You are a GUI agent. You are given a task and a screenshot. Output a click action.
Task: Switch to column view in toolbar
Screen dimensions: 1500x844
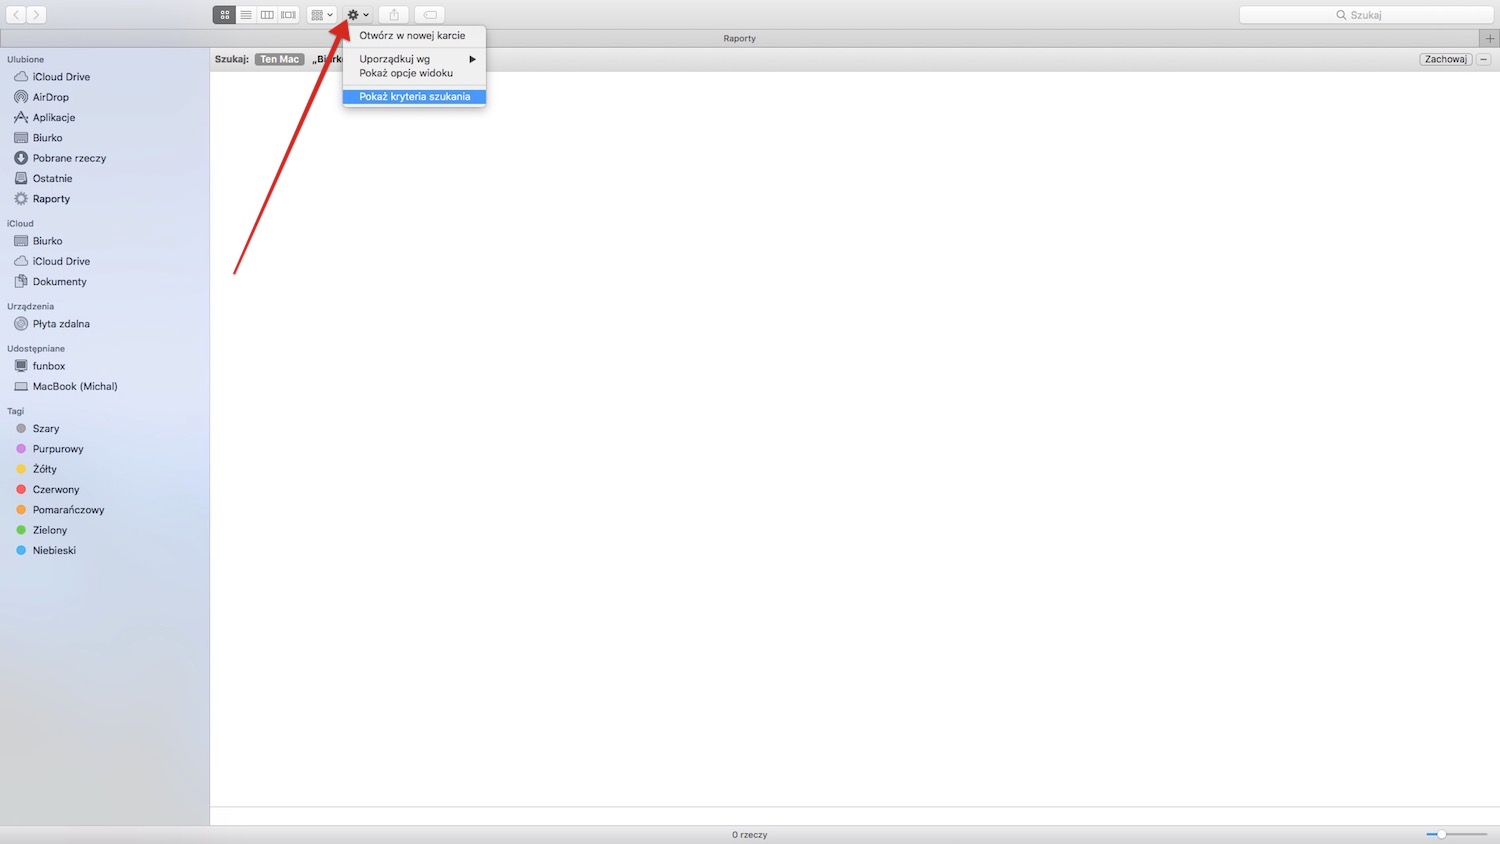267,15
